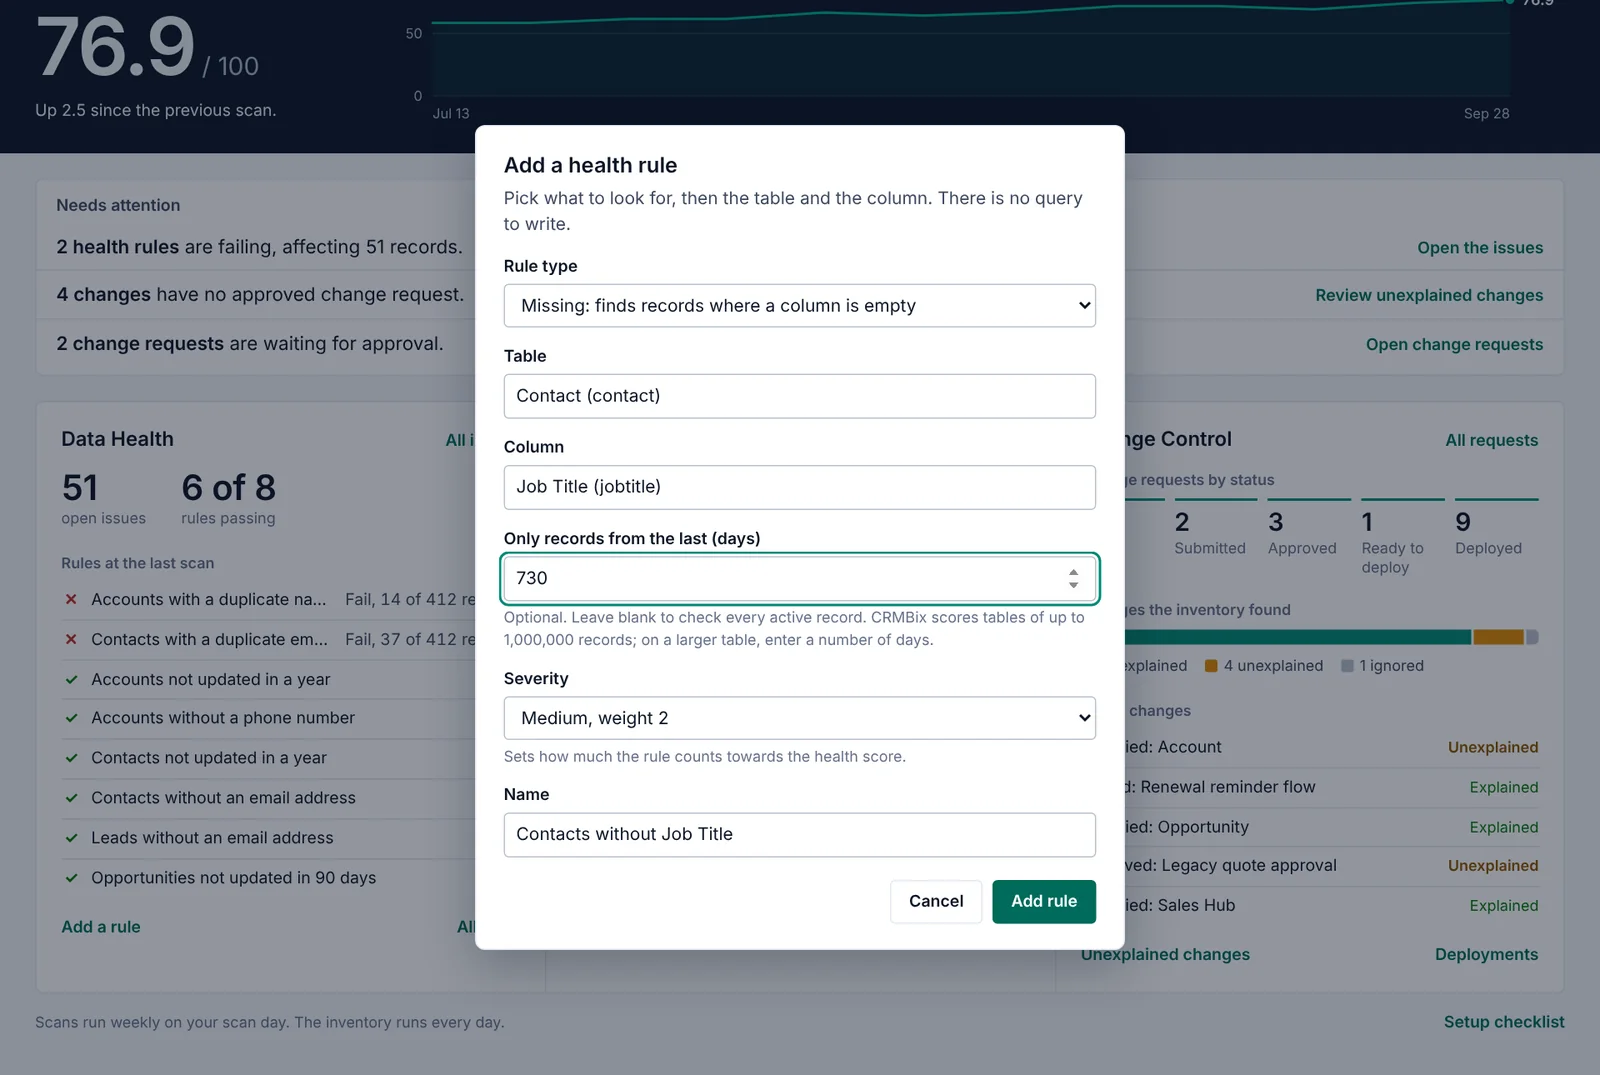Open the Setup checklist link
Screen dimensions: 1600x1075
point(1504,1022)
